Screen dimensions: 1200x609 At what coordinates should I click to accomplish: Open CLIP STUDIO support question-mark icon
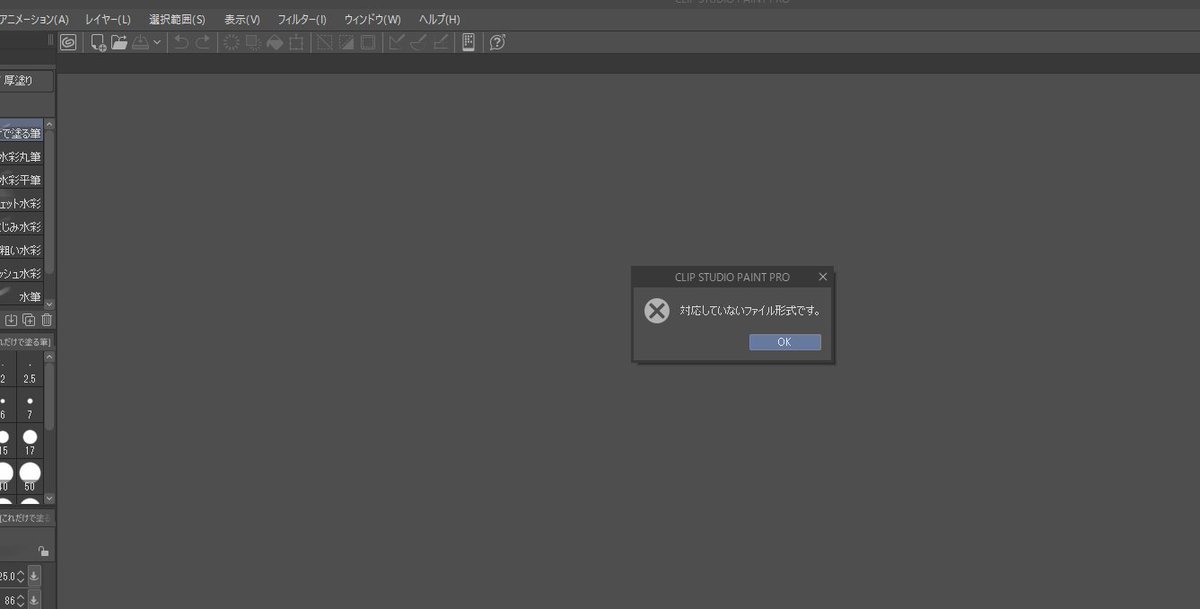(497, 42)
